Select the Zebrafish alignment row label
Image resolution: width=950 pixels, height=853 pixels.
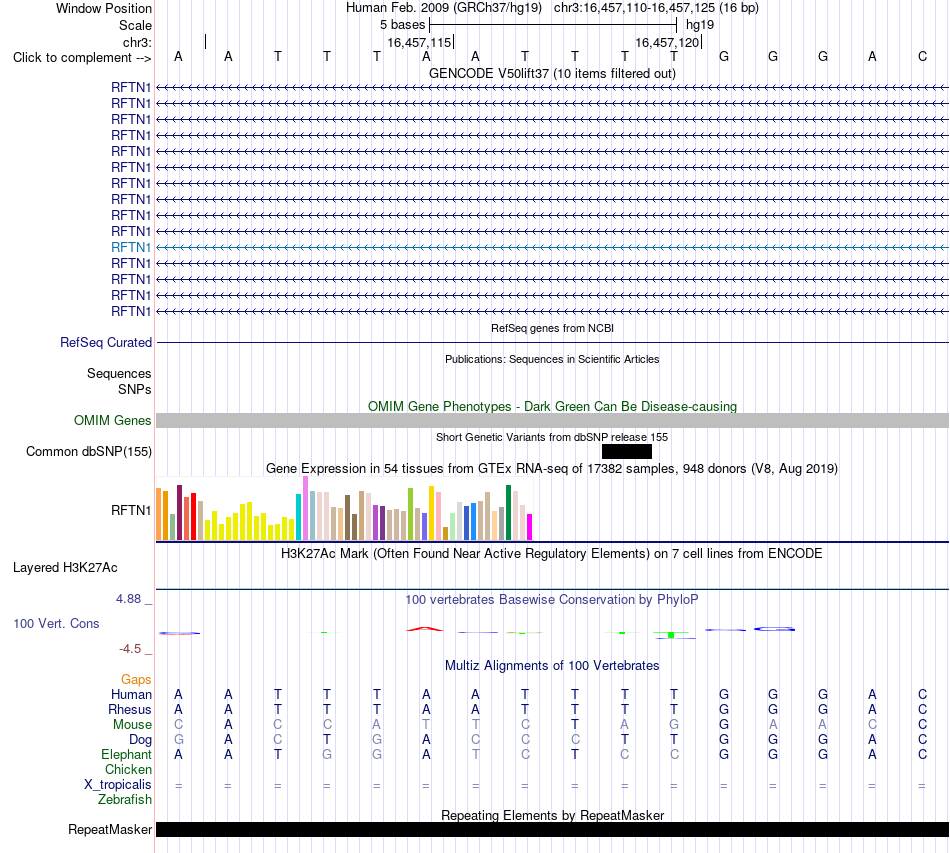[125, 800]
